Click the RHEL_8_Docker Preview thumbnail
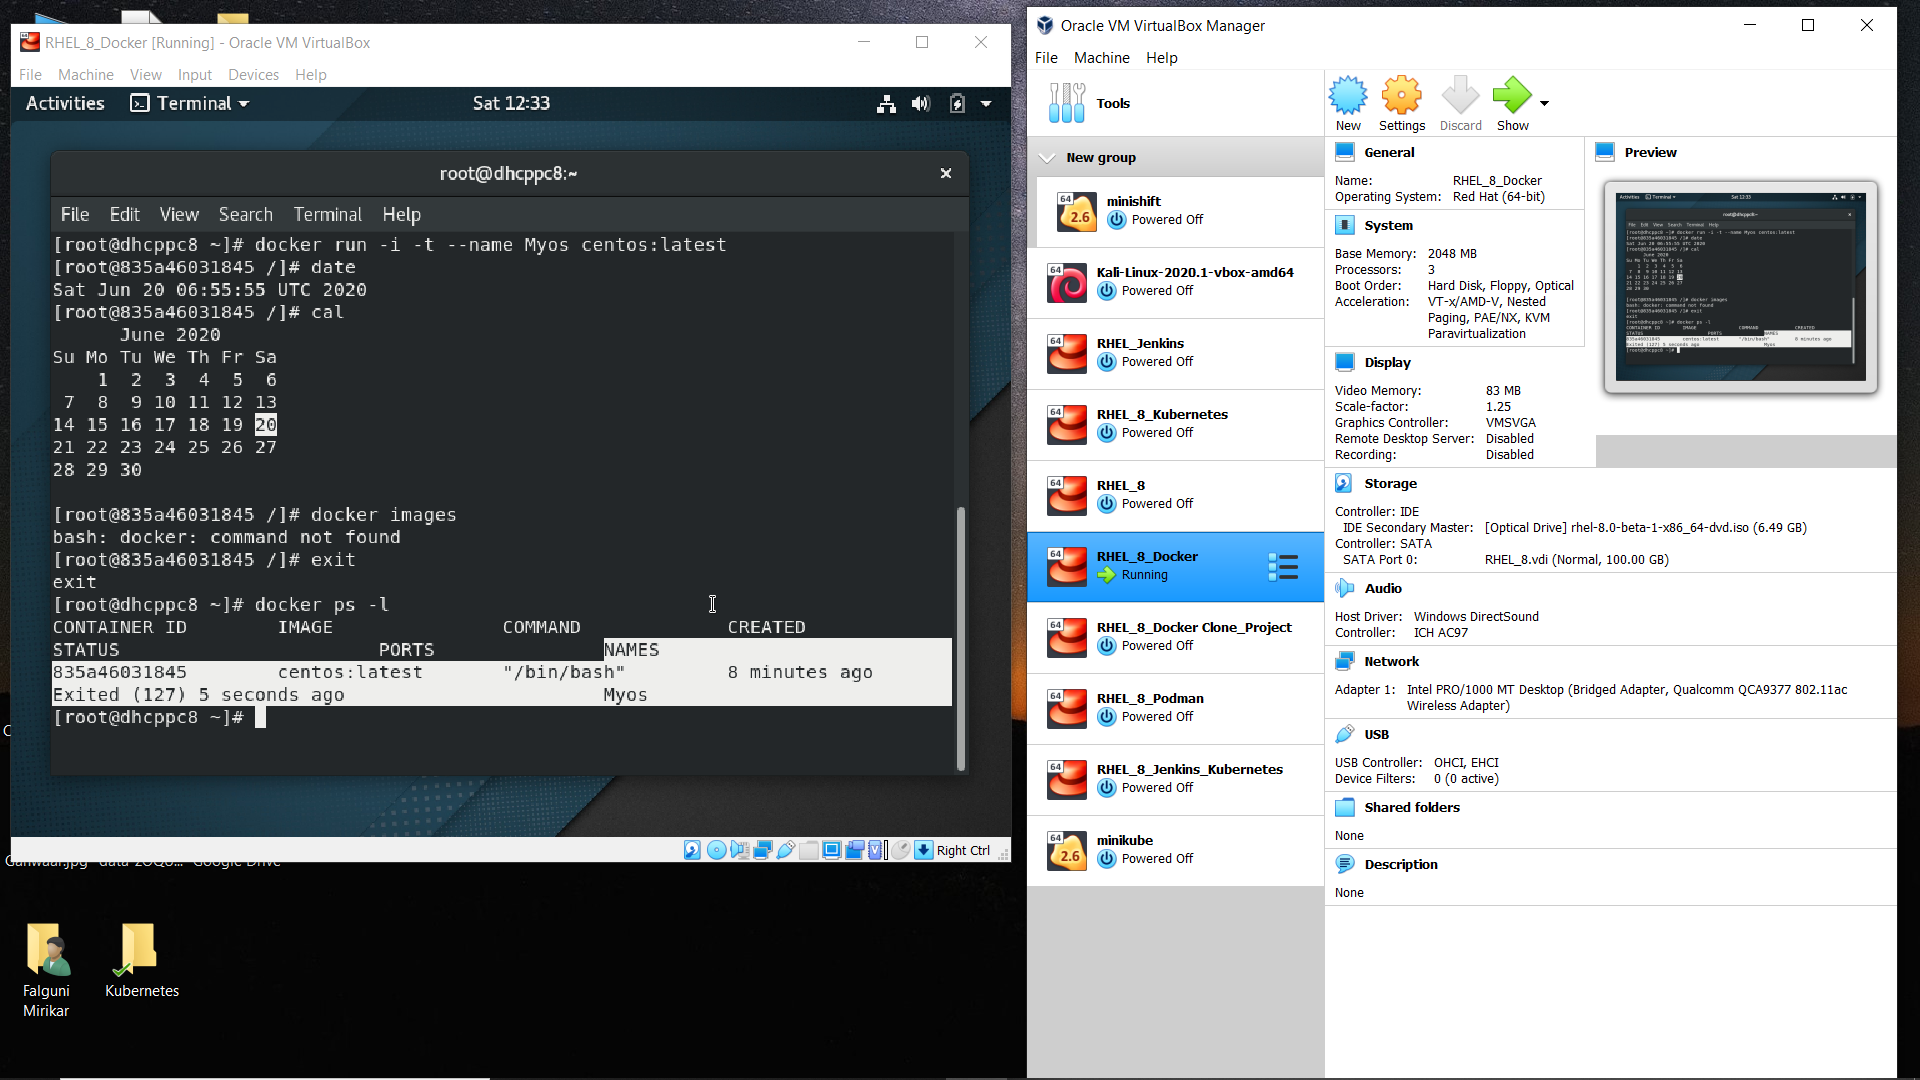The width and height of the screenshot is (1920, 1080). coord(1740,286)
